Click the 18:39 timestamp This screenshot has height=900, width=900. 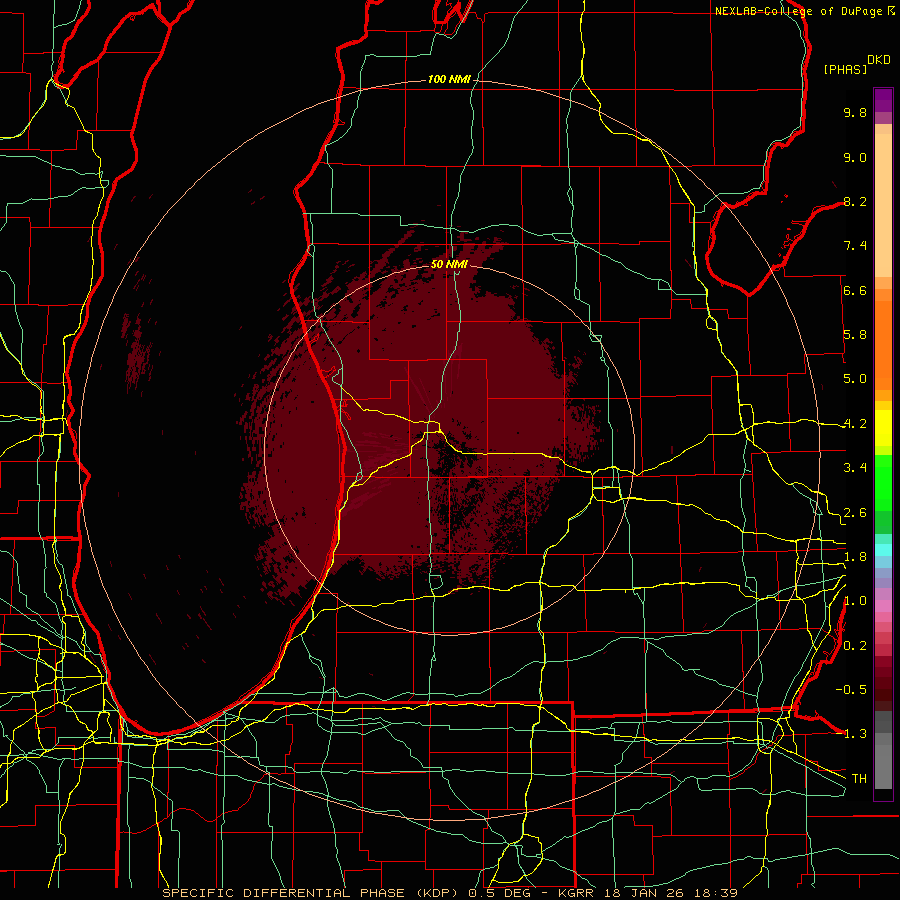716,893
